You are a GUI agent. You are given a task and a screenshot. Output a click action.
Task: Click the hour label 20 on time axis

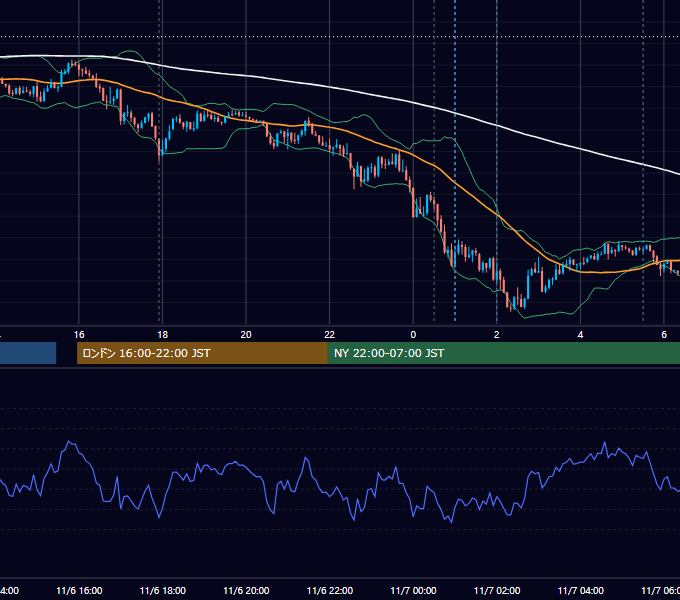pos(246,335)
